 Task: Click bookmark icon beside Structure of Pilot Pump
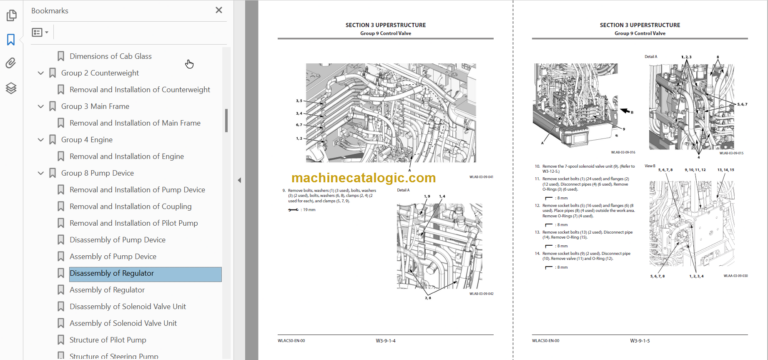pyautogui.click(x=61, y=340)
